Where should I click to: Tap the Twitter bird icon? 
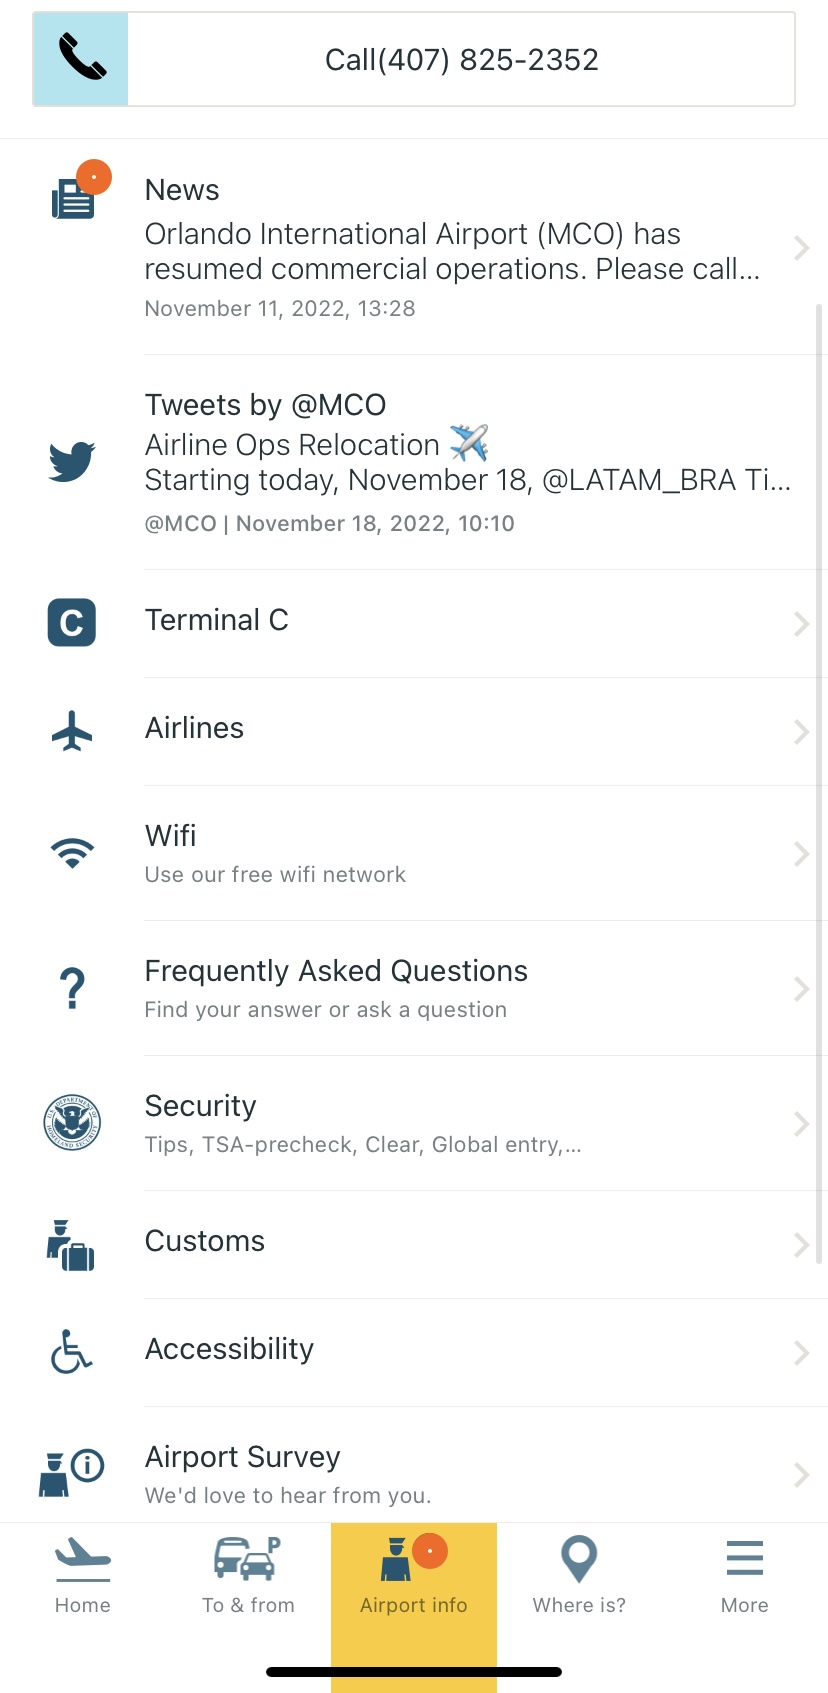pyautogui.click(x=72, y=461)
